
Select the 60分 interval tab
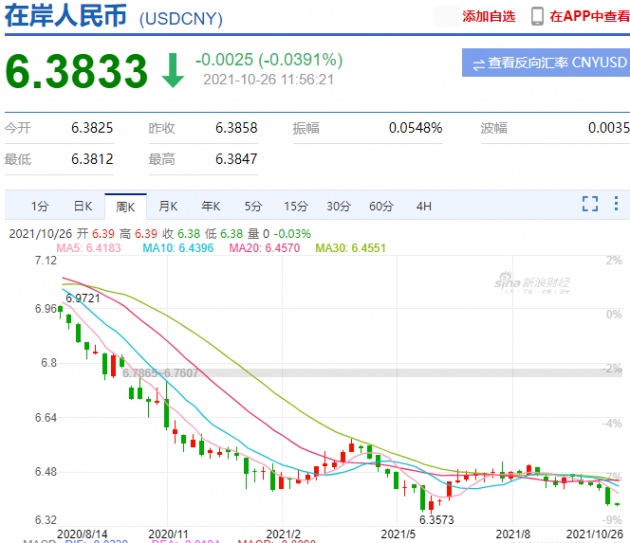[x=381, y=207]
